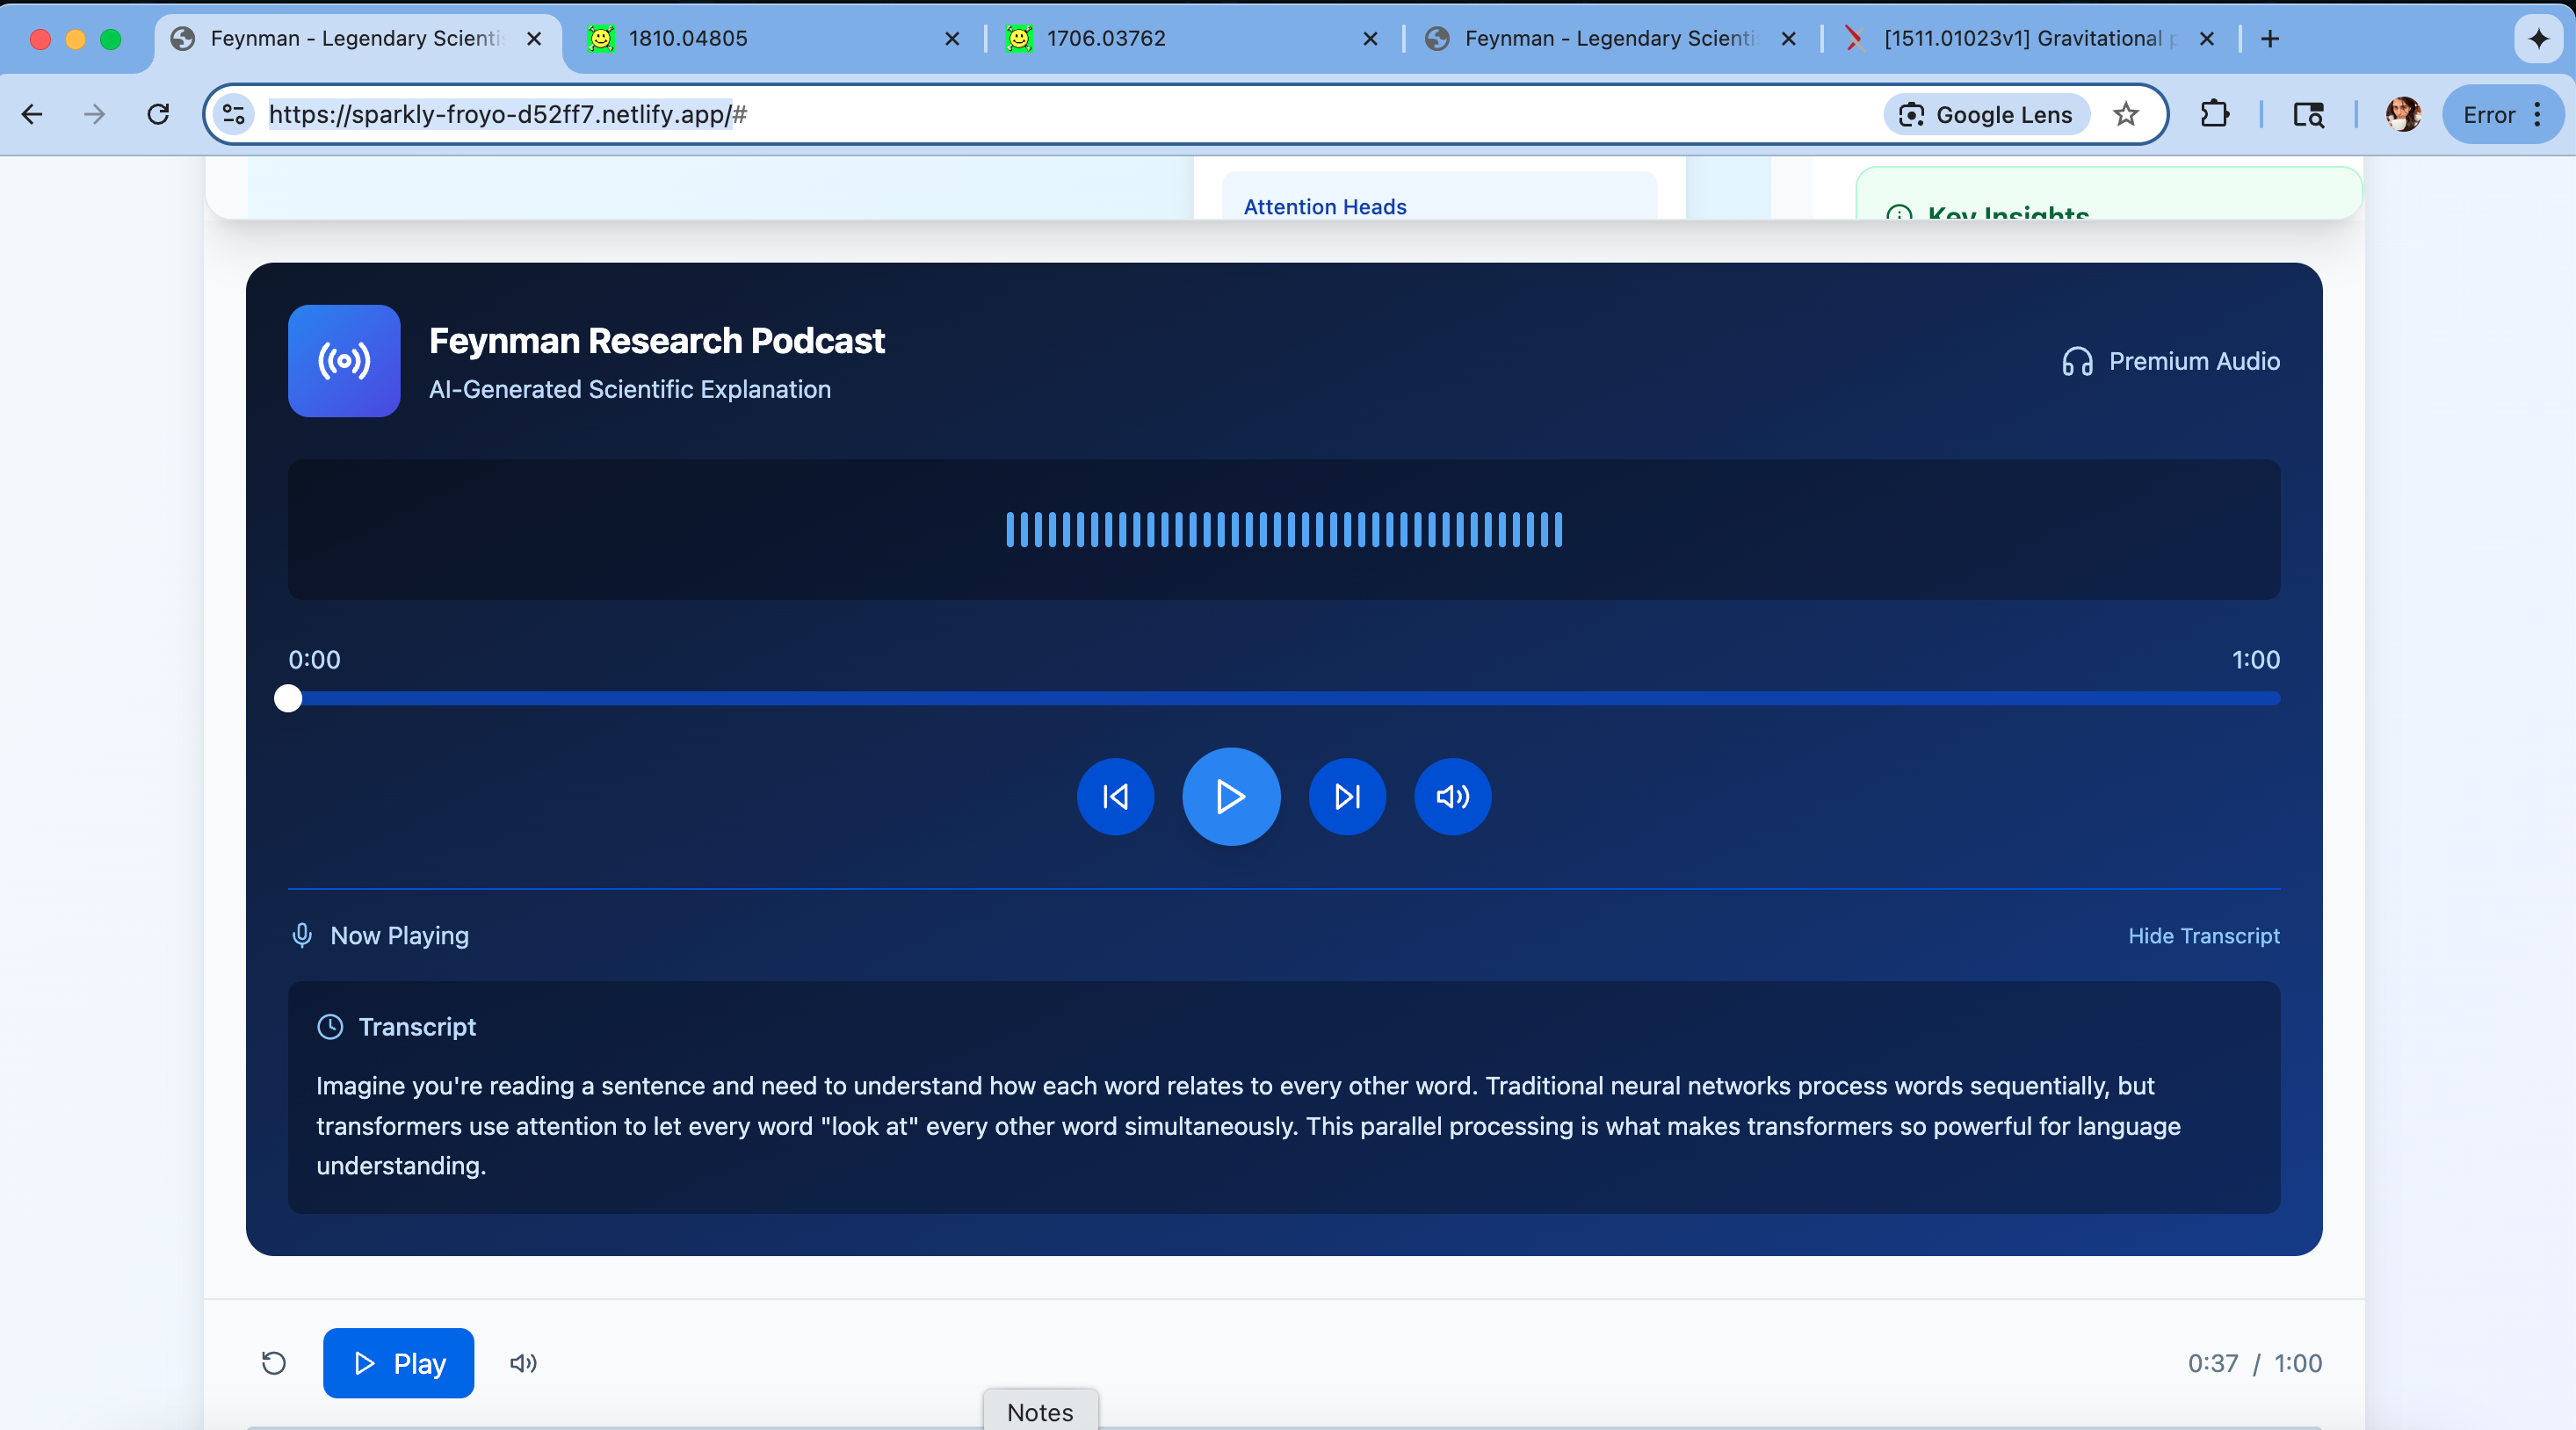Image resolution: width=2576 pixels, height=1430 pixels.
Task: Click the skip forward podcast button
Action: tap(1347, 797)
